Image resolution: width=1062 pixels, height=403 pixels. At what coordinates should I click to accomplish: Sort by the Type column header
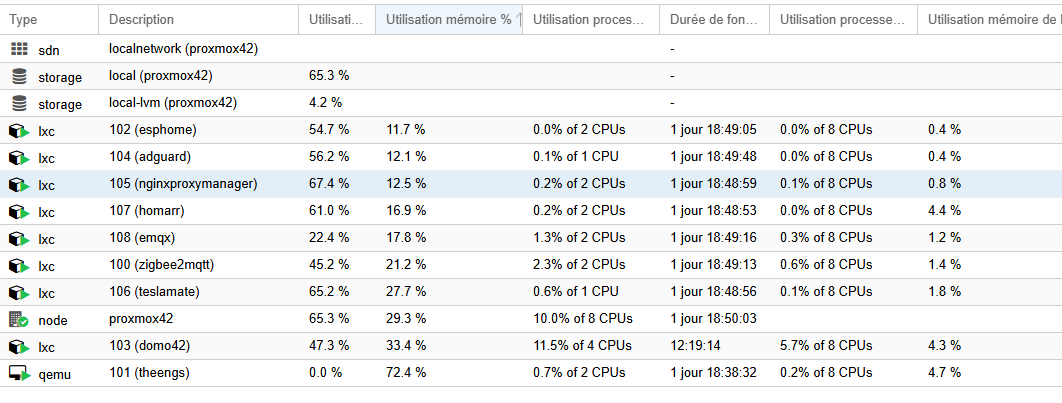(x=49, y=20)
